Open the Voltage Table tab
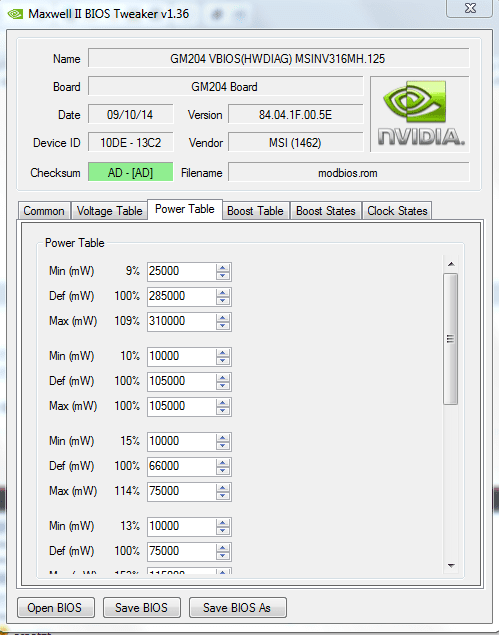 [x=109, y=211]
